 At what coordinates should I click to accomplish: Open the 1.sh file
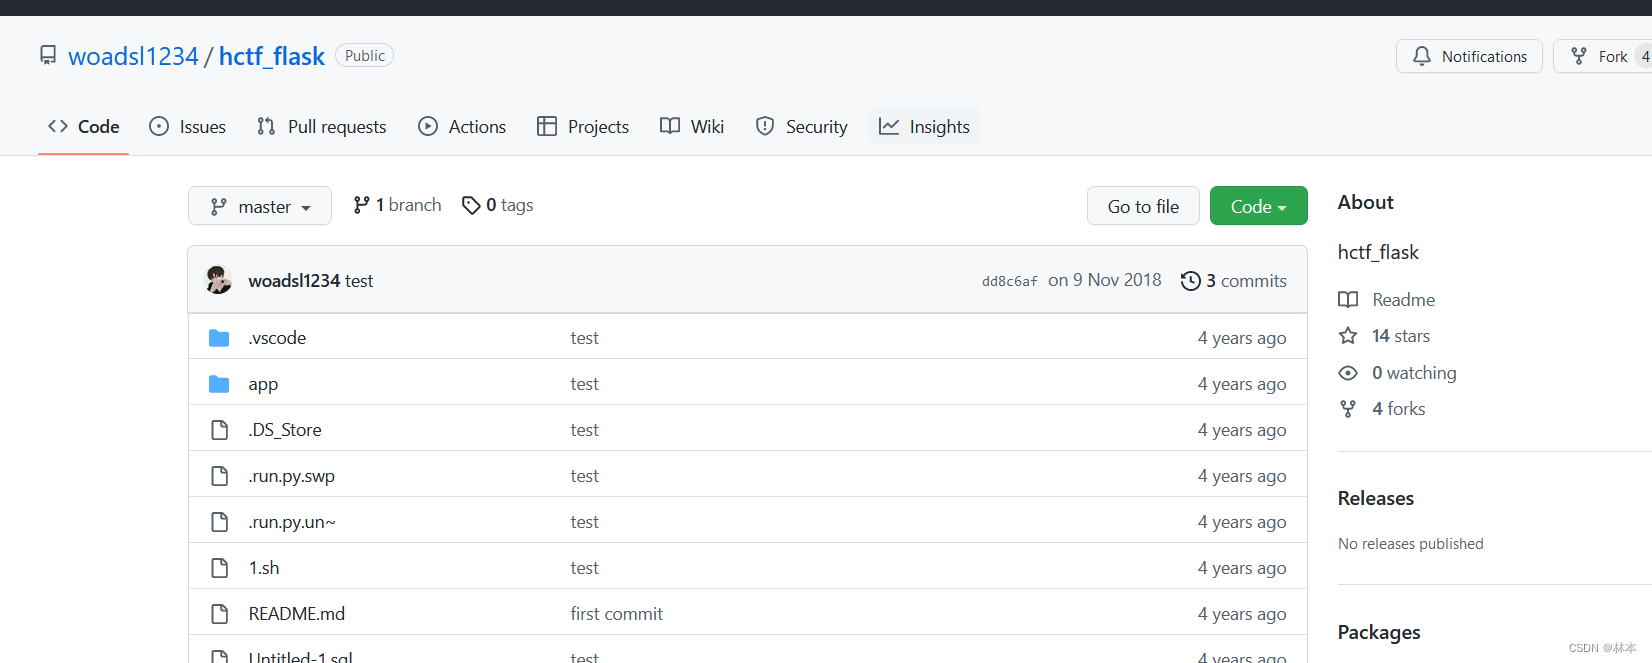264,568
